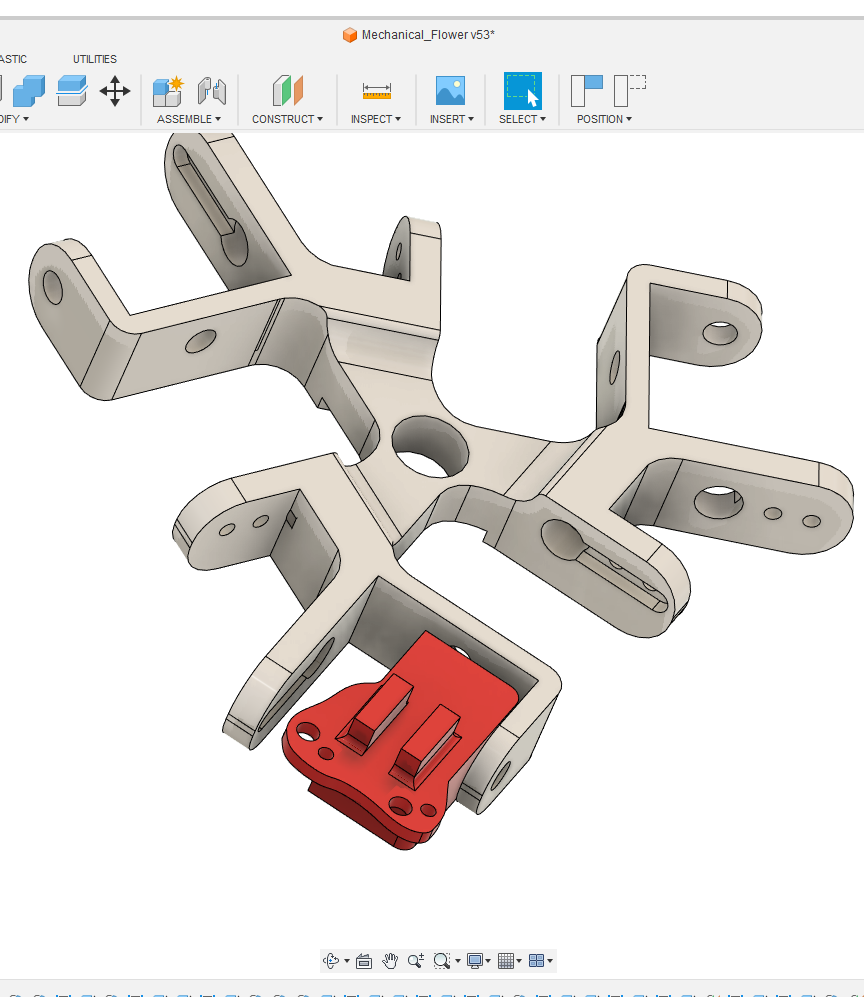This screenshot has width=864, height=997.
Task: Click the Insert image icon
Action: [x=451, y=91]
